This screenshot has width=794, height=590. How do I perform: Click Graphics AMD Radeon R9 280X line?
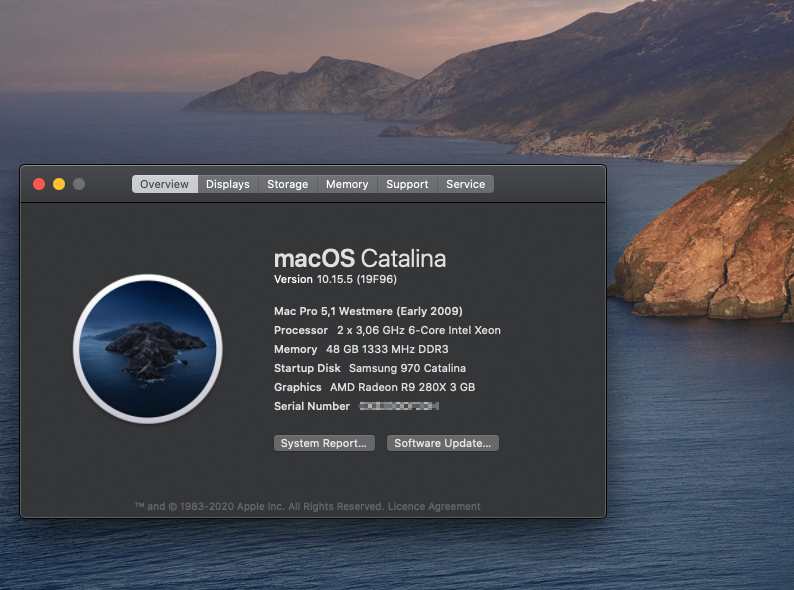[x=374, y=387]
